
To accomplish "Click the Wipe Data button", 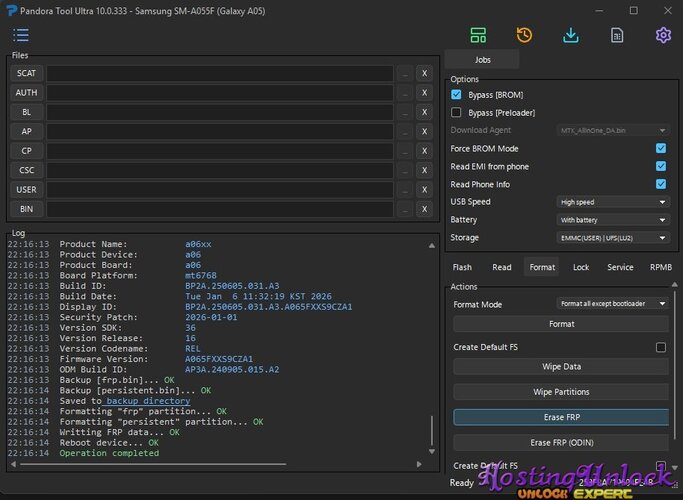I will point(561,367).
